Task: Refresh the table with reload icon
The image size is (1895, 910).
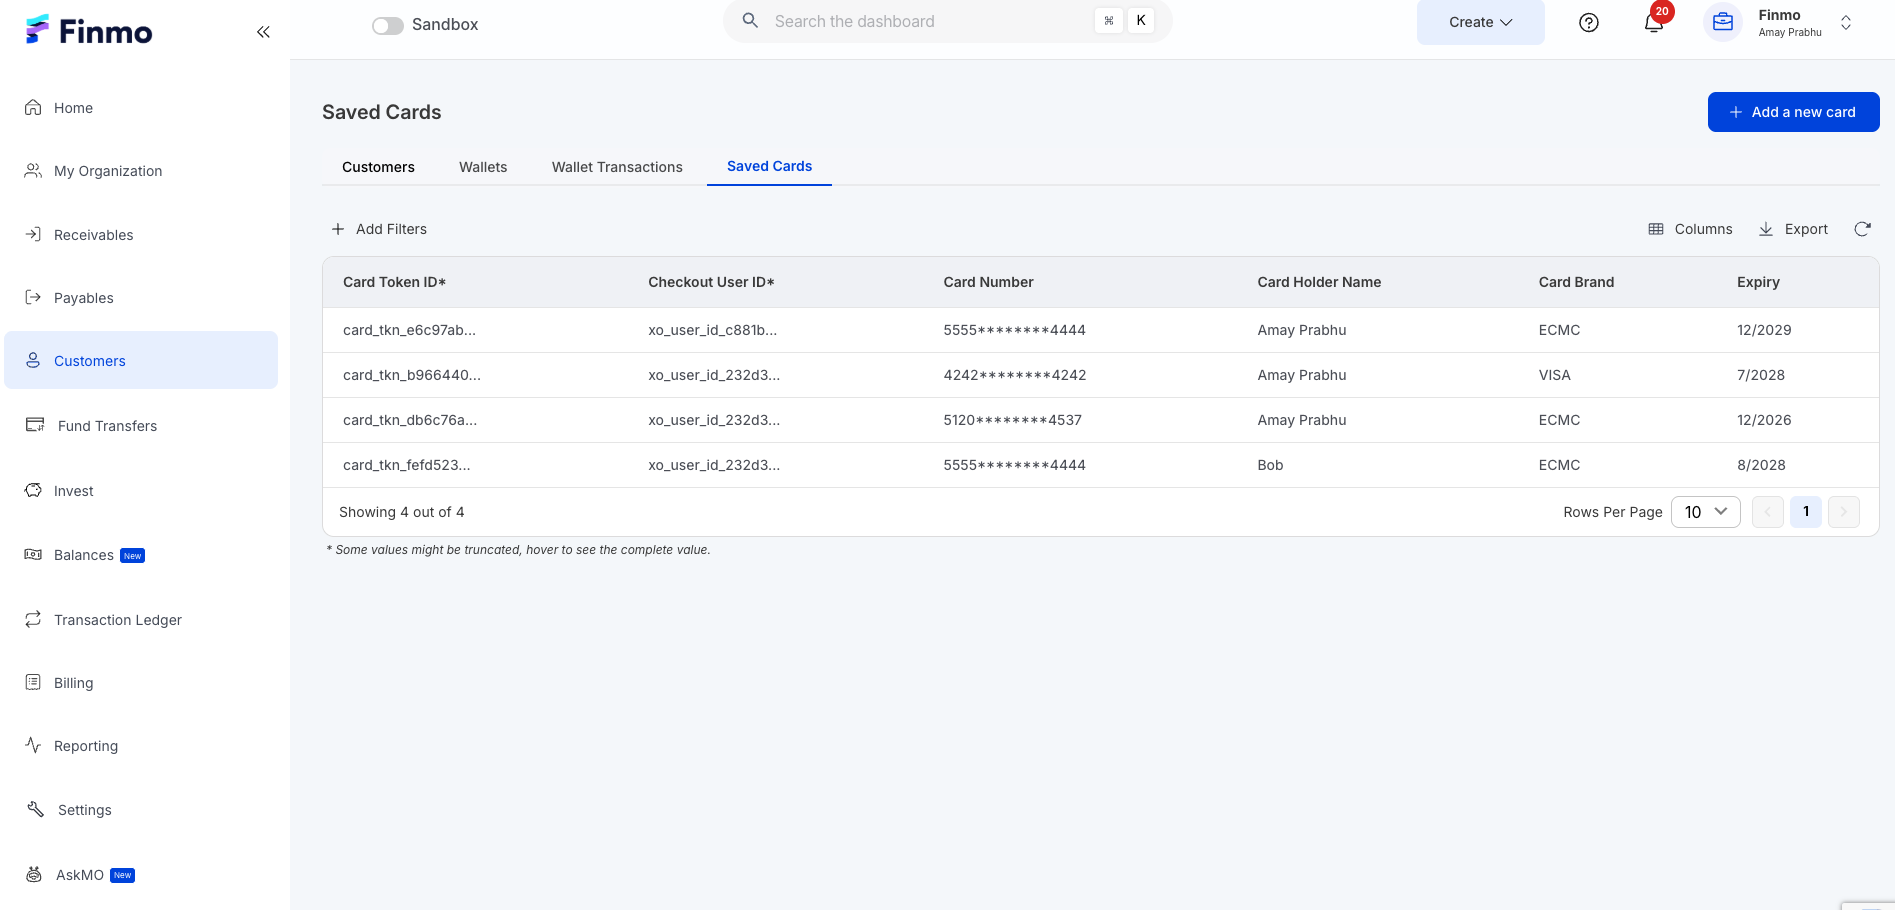Action: [1862, 229]
